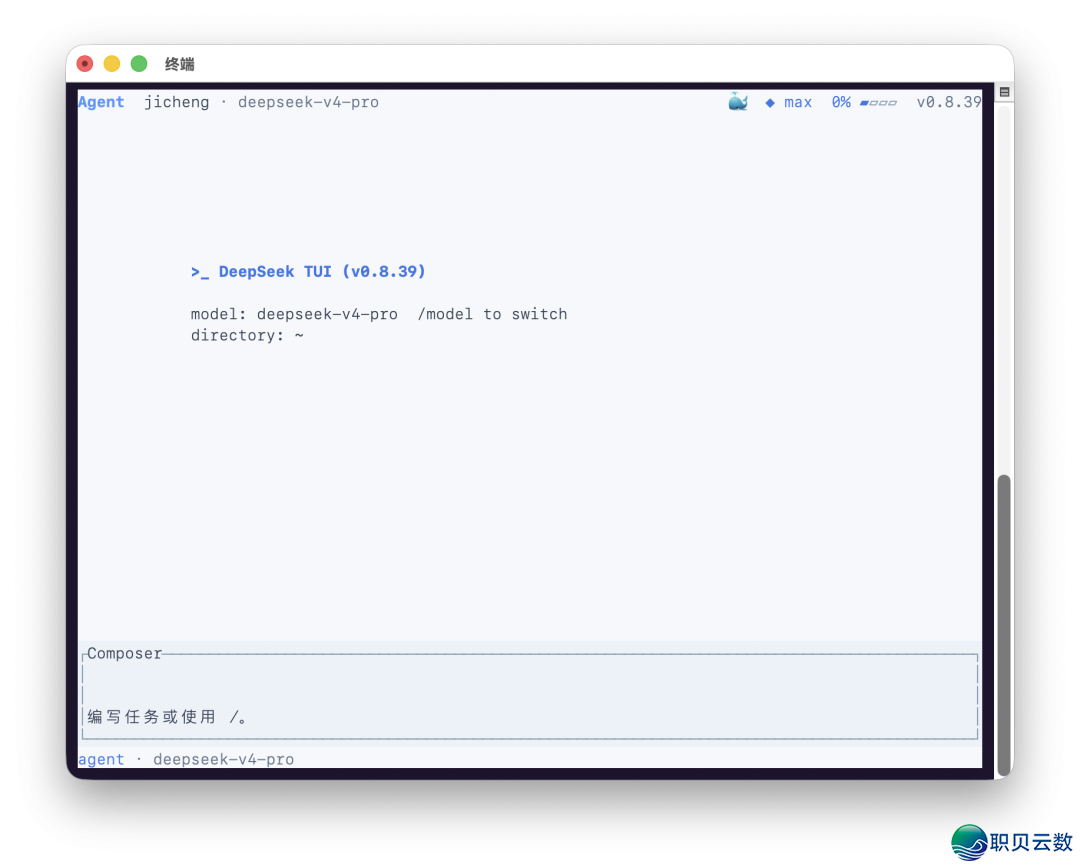Click the agent label in footer
Screen dimensions: 1080x867
pos(101,759)
